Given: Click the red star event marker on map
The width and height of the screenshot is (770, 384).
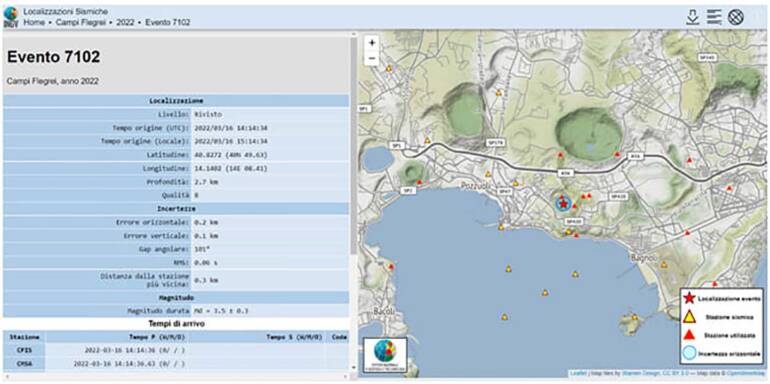Looking at the screenshot, I should (x=563, y=204).
